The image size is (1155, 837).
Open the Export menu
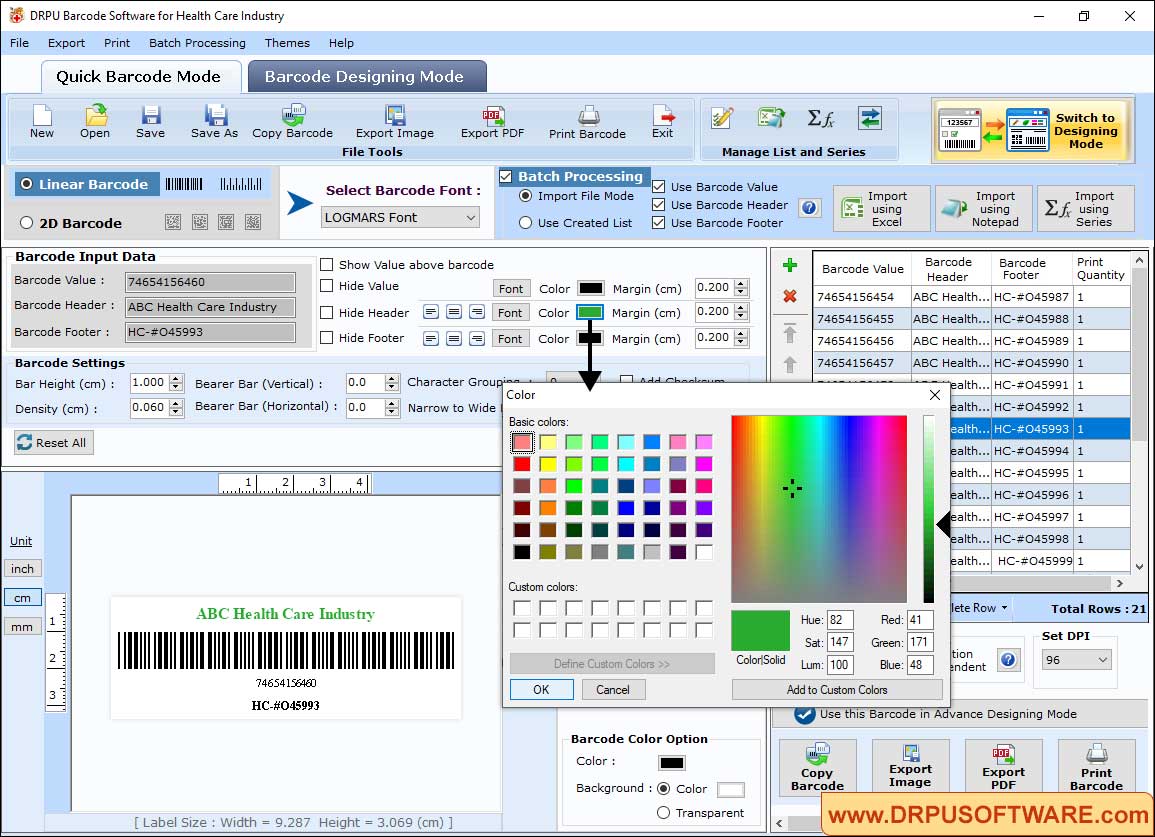click(66, 43)
